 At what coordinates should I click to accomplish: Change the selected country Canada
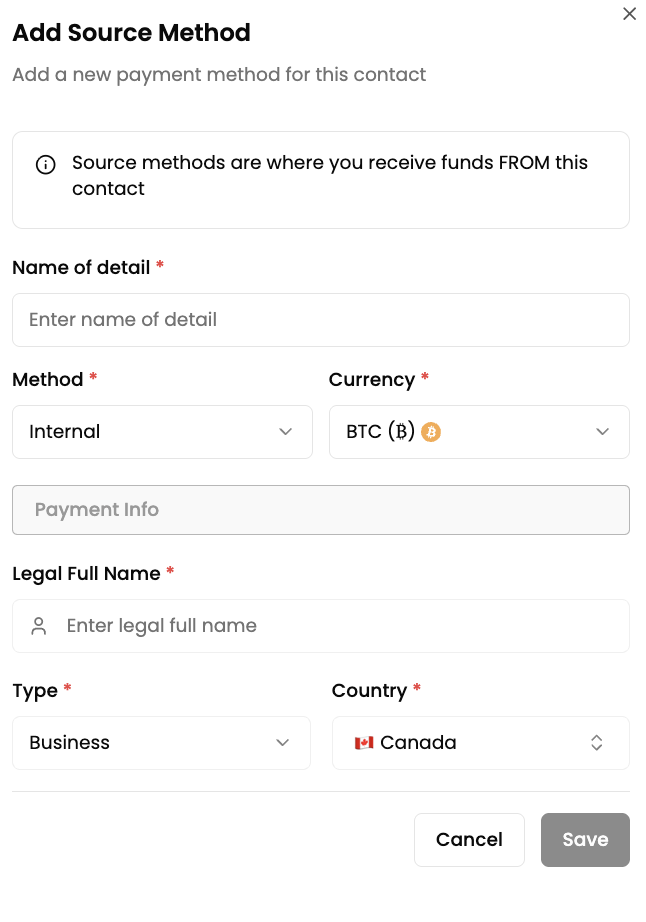click(x=419, y=743)
